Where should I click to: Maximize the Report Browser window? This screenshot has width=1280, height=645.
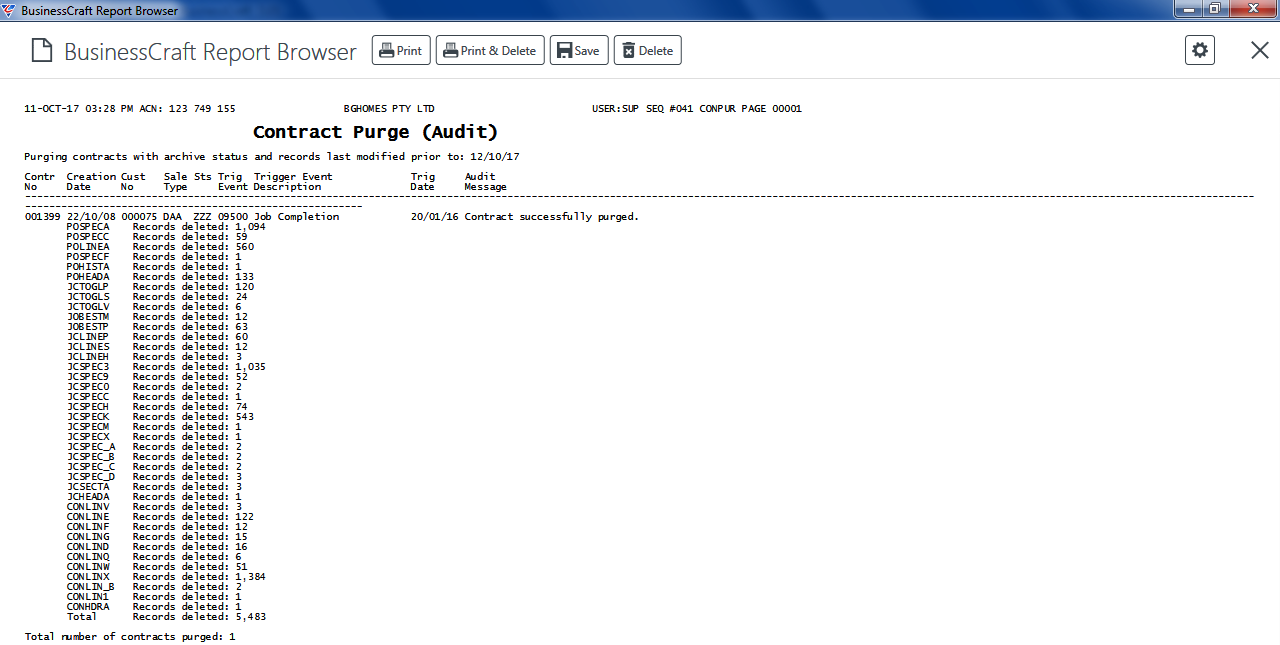pyautogui.click(x=1214, y=9)
